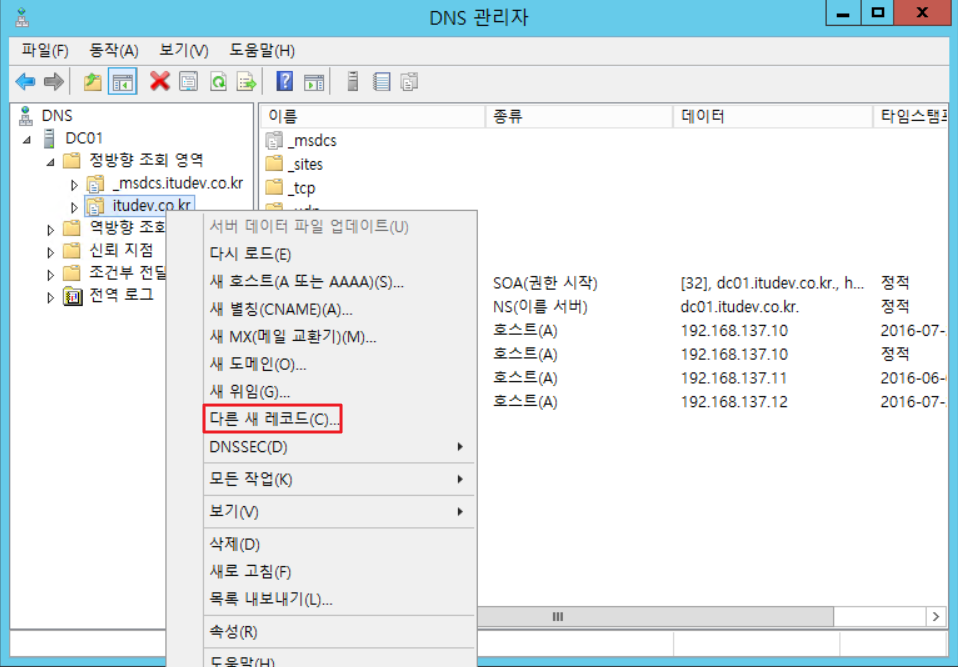This screenshot has width=958, height=667.
Task: Open the _msdcs folder in record list
Action: pos(311,141)
